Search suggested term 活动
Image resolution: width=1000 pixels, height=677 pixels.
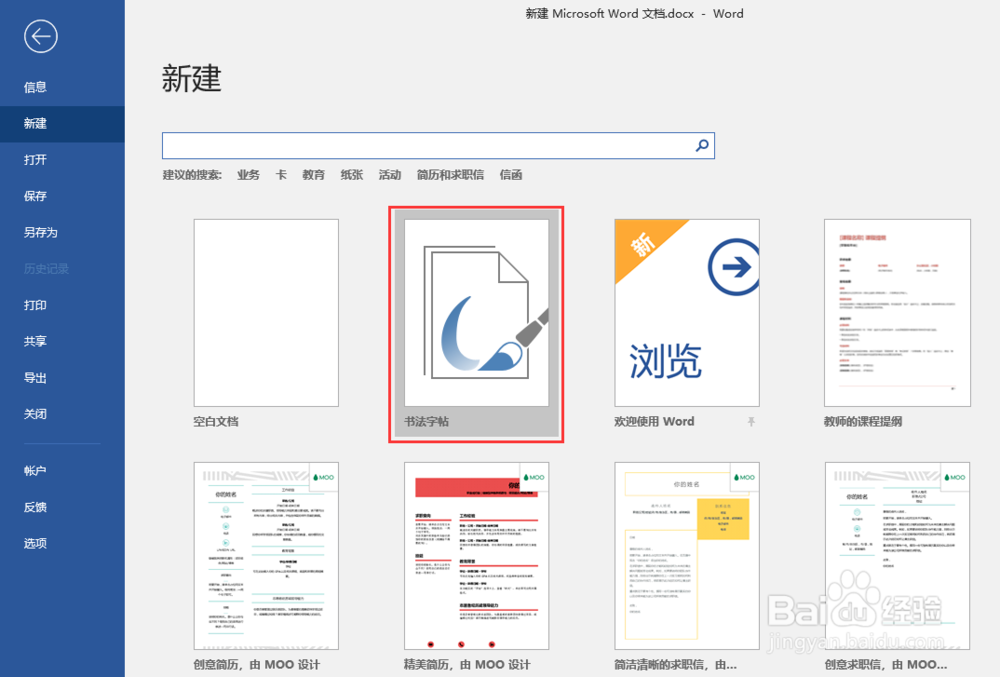click(x=390, y=175)
